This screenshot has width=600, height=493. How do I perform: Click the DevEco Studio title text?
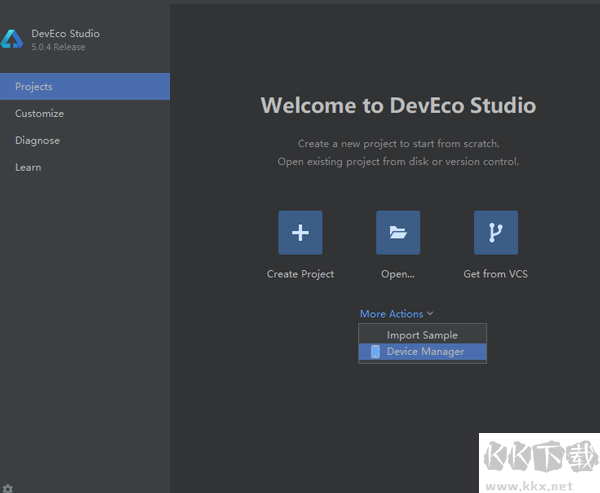65,34
